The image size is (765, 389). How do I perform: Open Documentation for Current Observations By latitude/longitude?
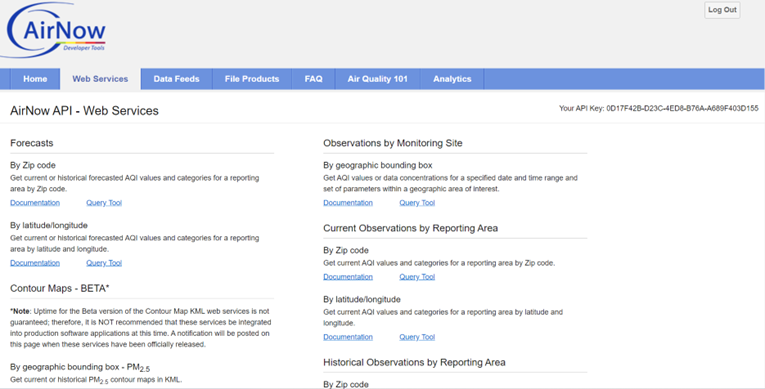348,337
